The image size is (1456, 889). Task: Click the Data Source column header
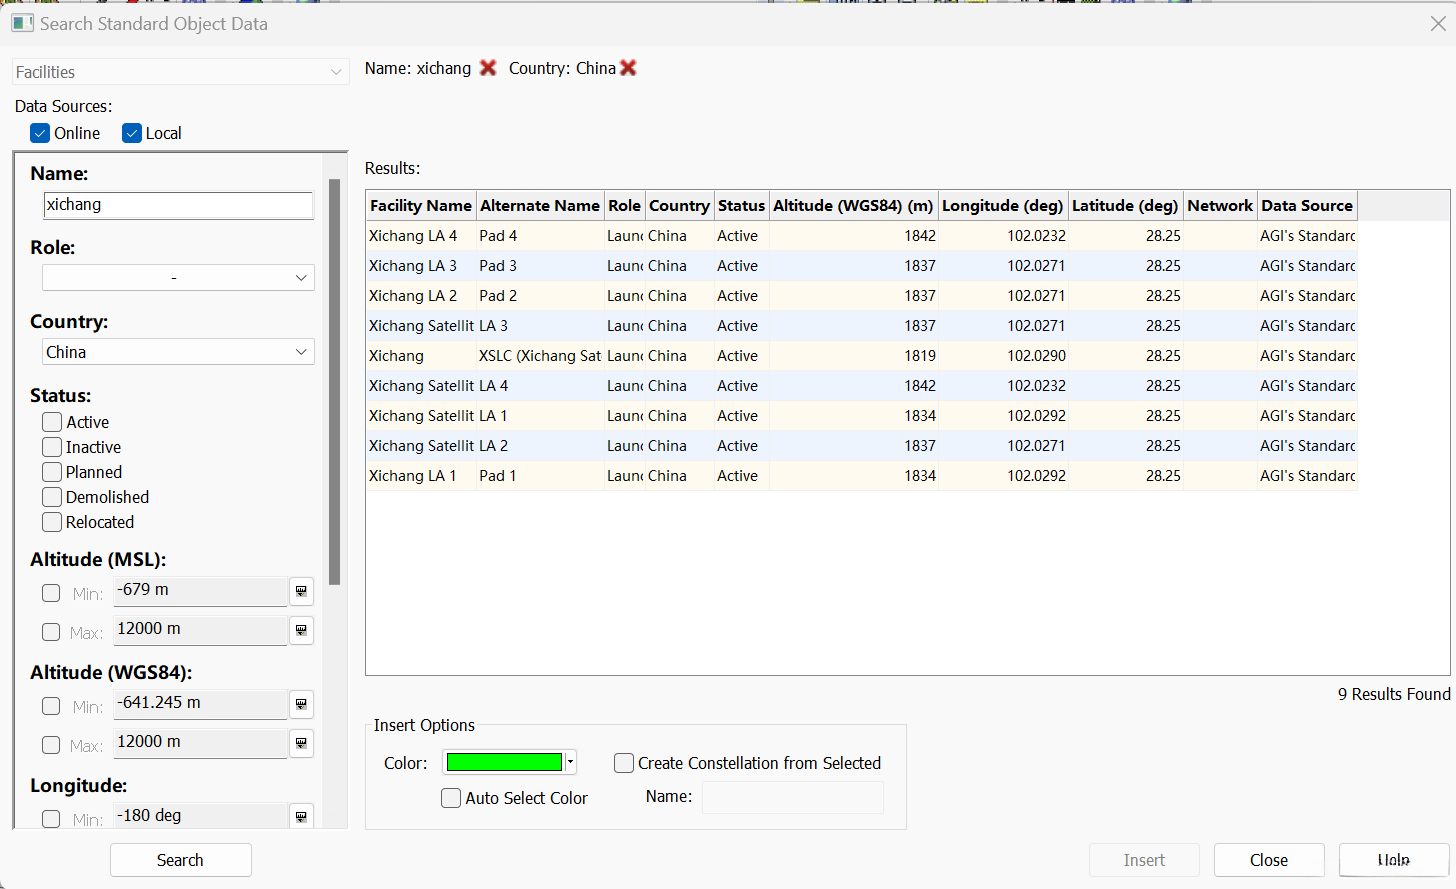[x=1307, y=205]
